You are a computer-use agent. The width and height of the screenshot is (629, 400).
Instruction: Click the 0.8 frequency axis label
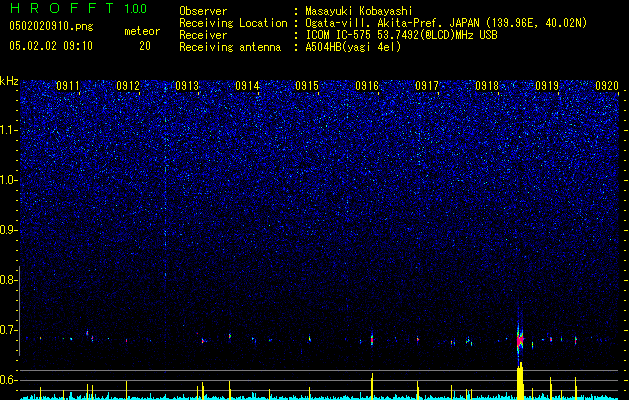coord(8,280)
